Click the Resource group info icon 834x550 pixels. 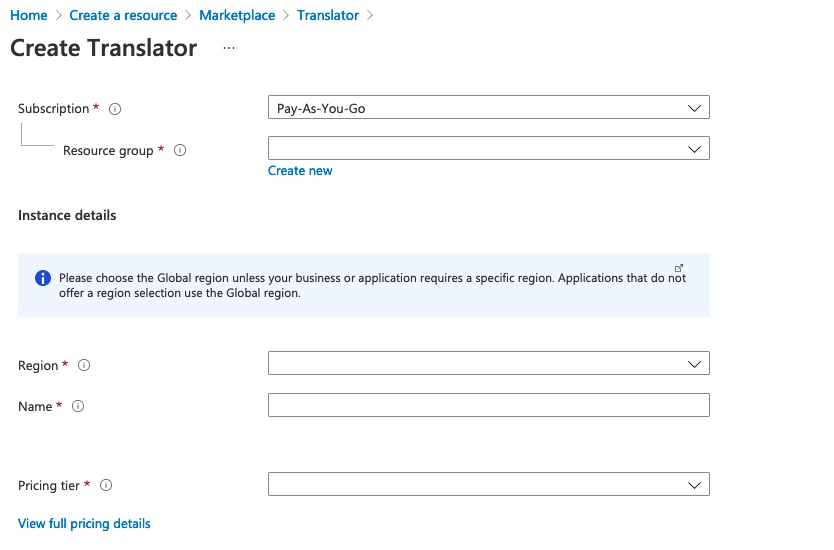[180, 151]
